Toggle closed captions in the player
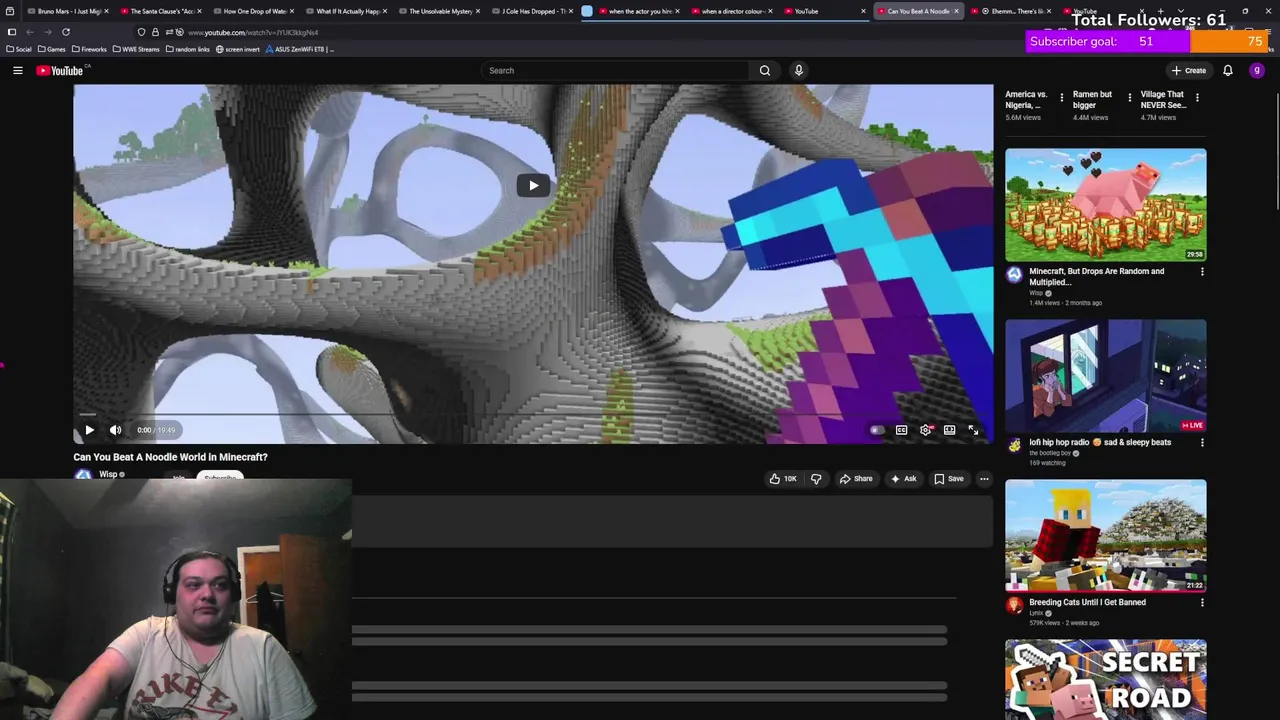Image resolution: width=1280 pixels, height=720 pixels. coord(901,430)
